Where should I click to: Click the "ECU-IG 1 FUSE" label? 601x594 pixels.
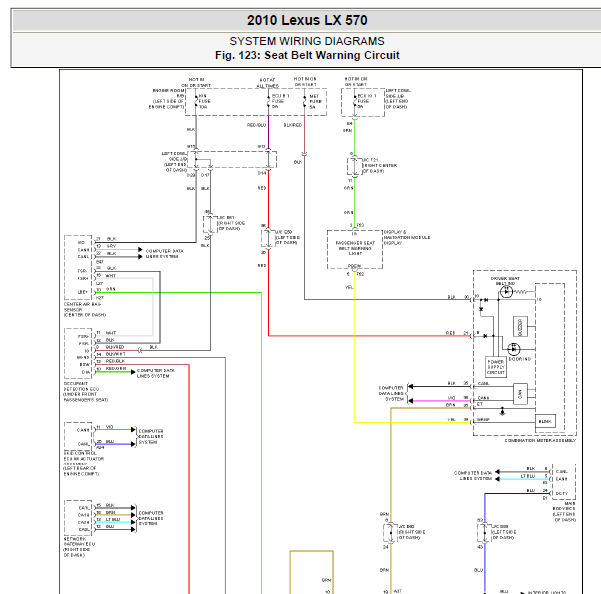366,101
